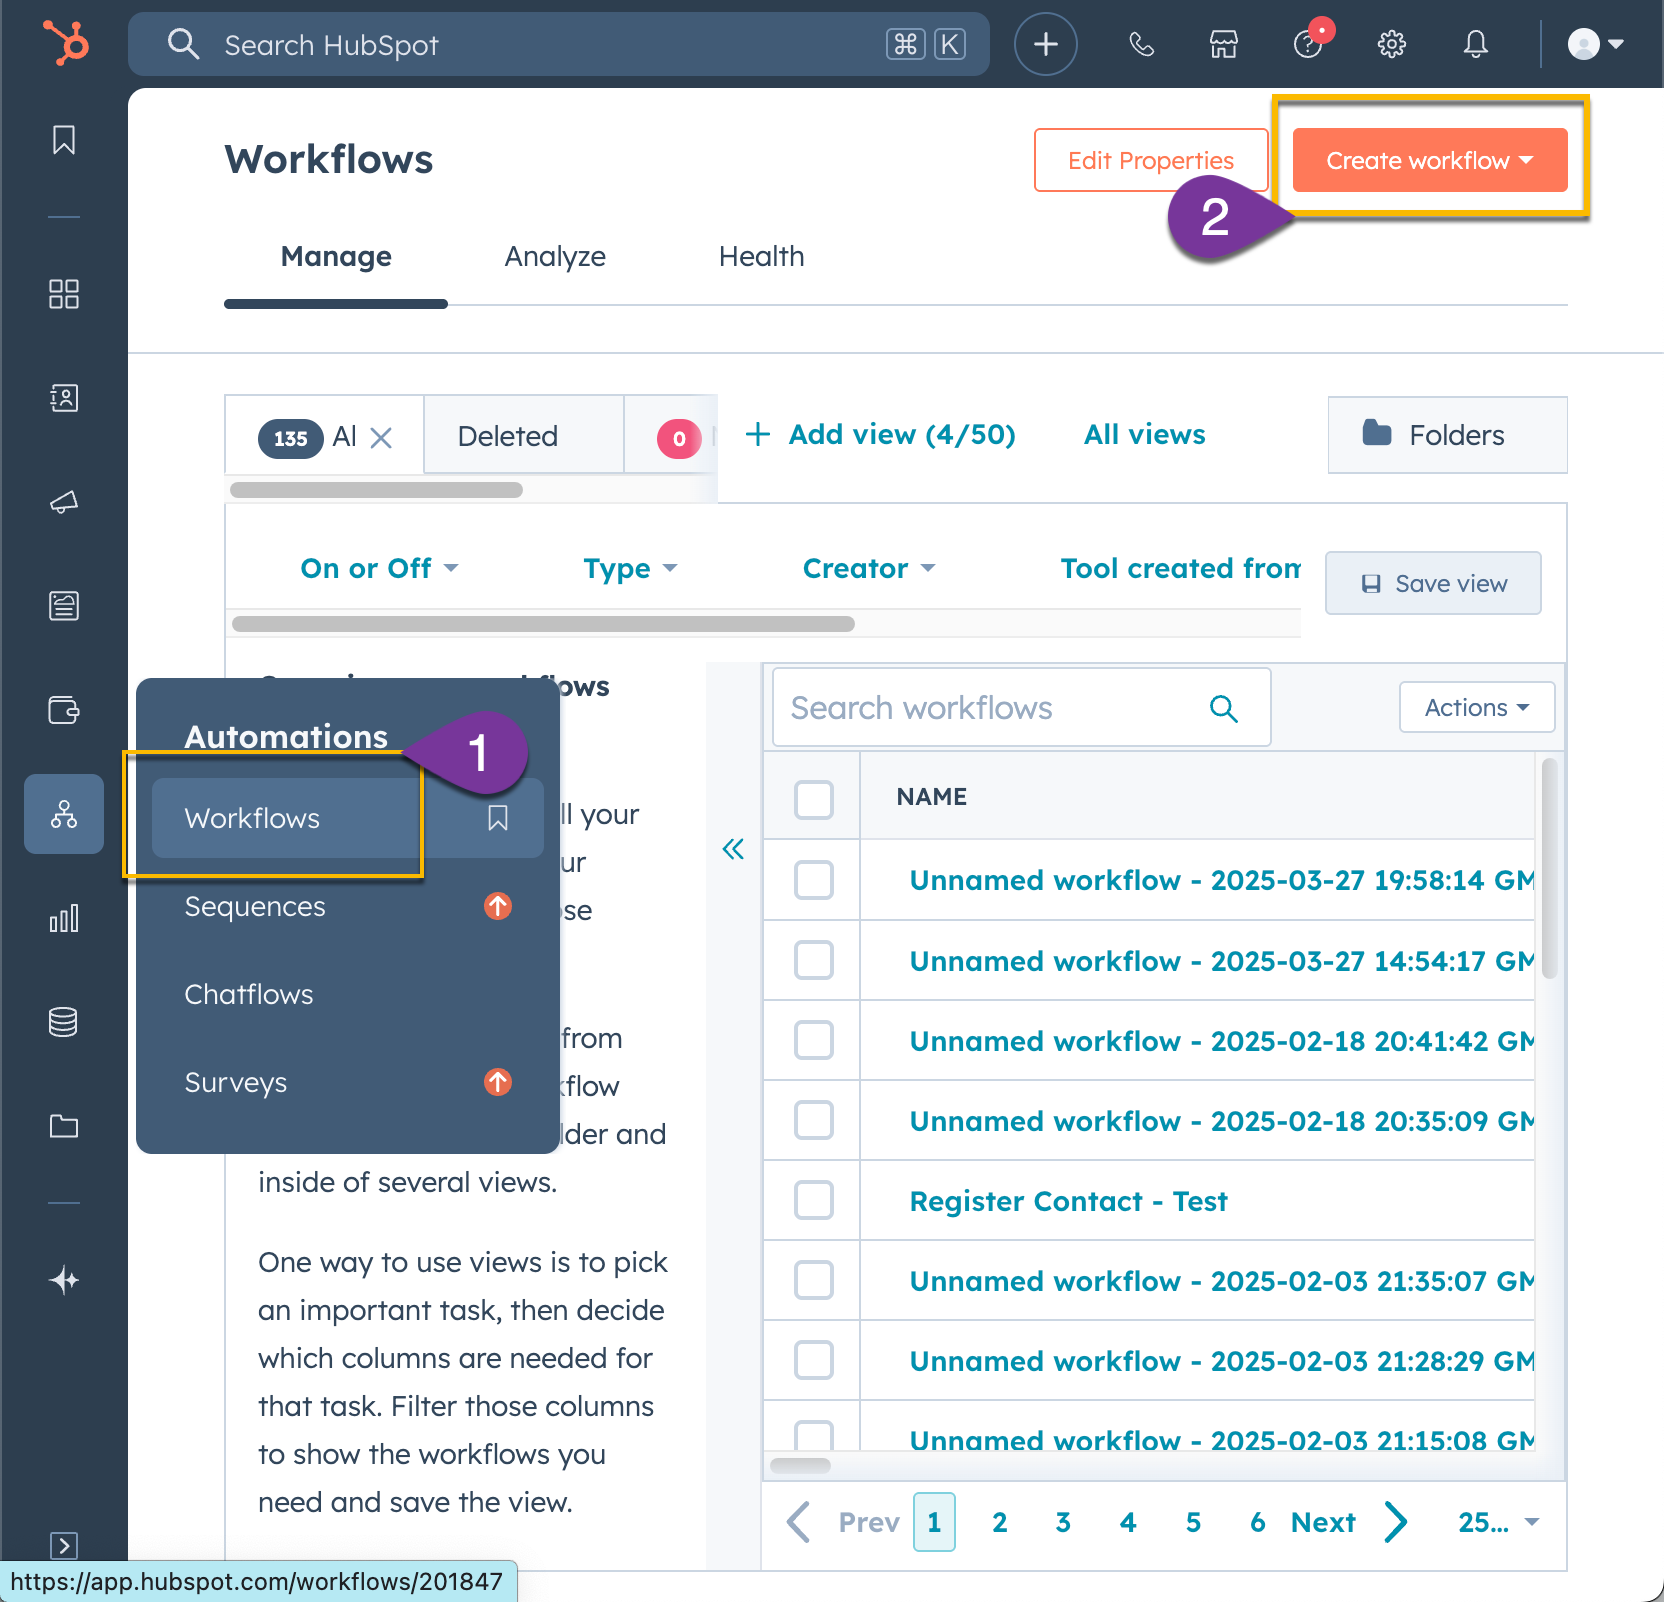Click the HubSpot sprocket logo

(65, 44)
